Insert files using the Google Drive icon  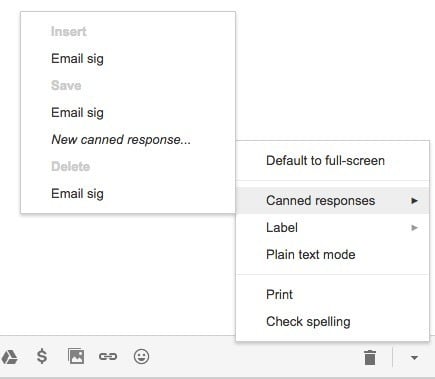[x=9, y=357]
